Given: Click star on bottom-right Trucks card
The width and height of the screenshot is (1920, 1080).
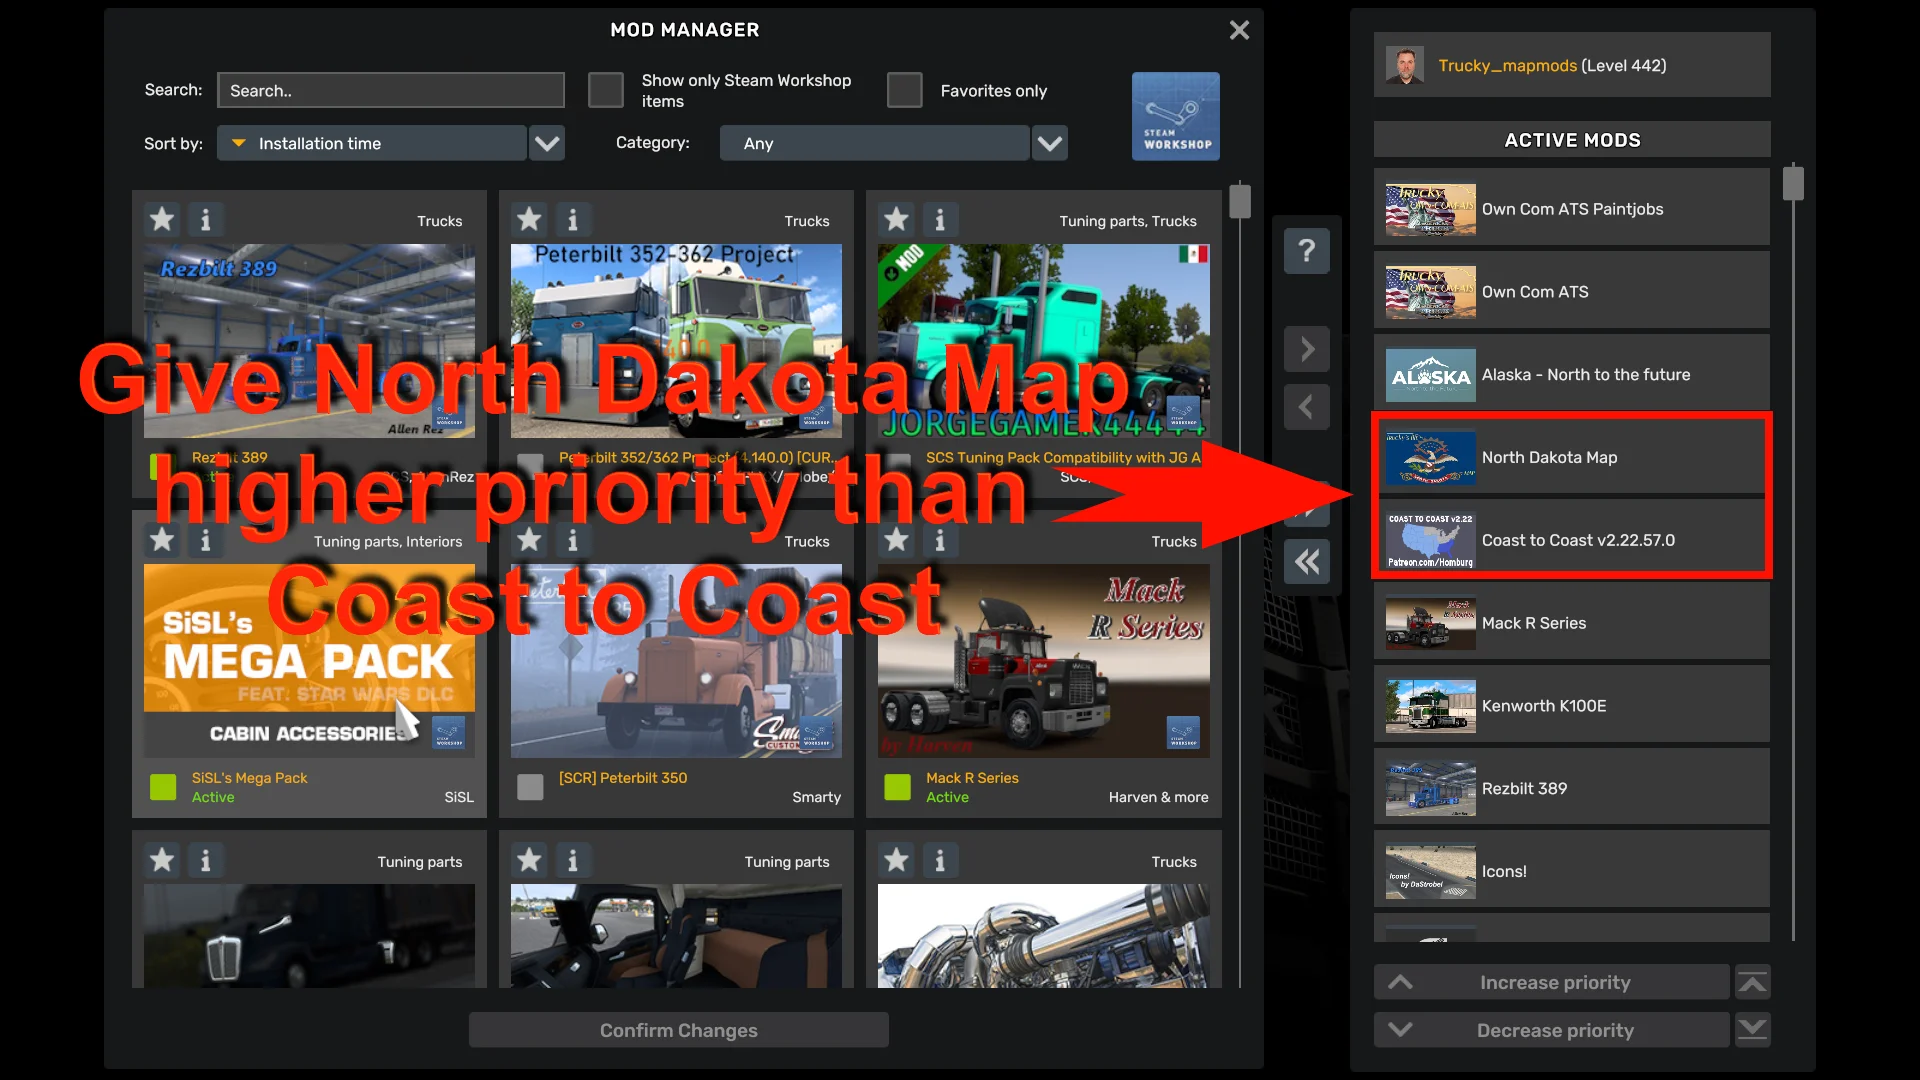Looking at the screenshot, I should (896, 860).
